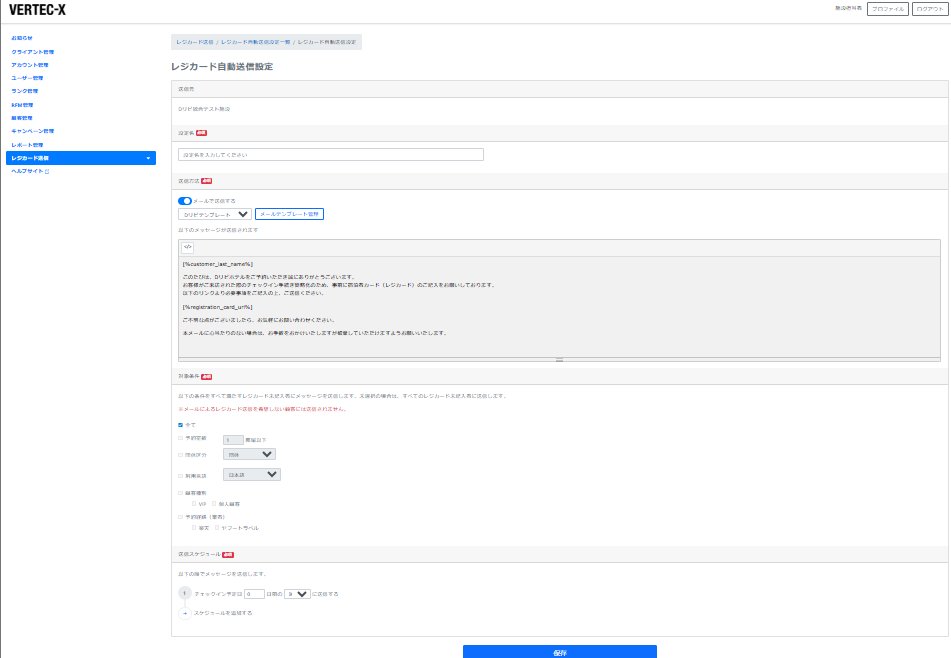The height and width of the screenshot is (658, 951).
Task: Check the 予約経路（業者）checkbox
Action: click(181, 517)
